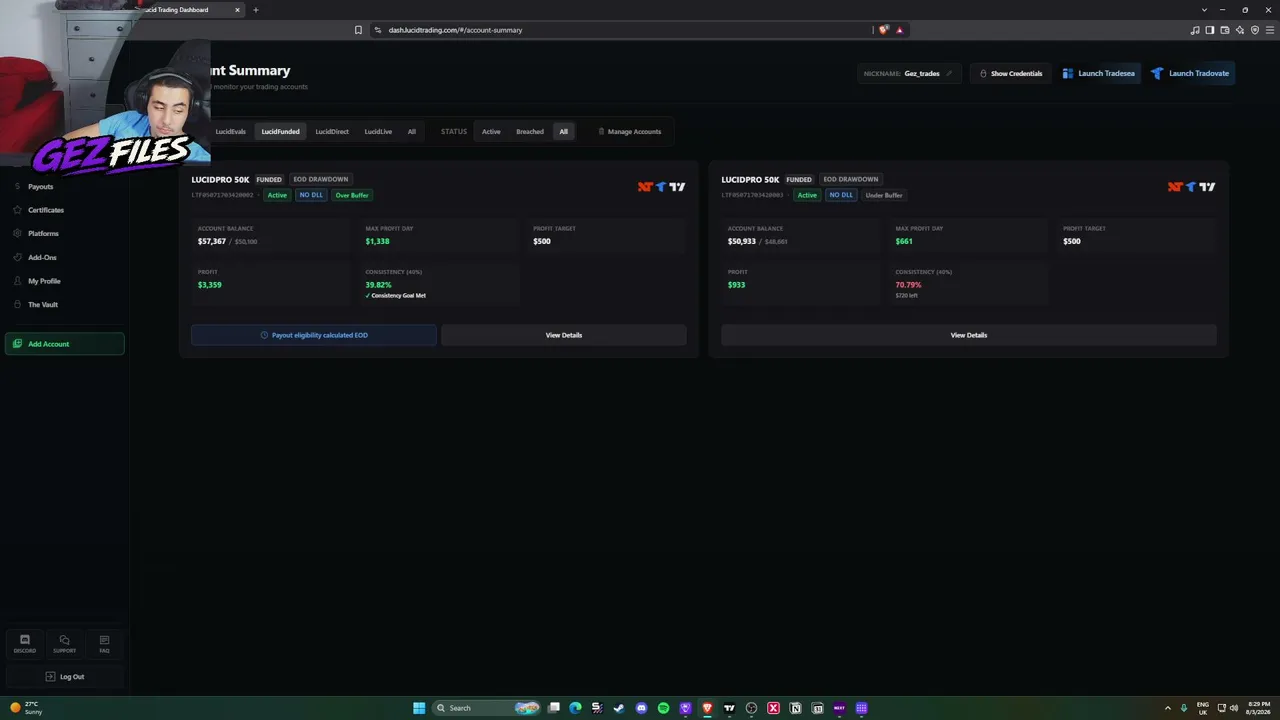Open the Leo AI sparkle icon
Image resolution: width=1280 pixels, height=720 pixels.
tap(1240, 30)
